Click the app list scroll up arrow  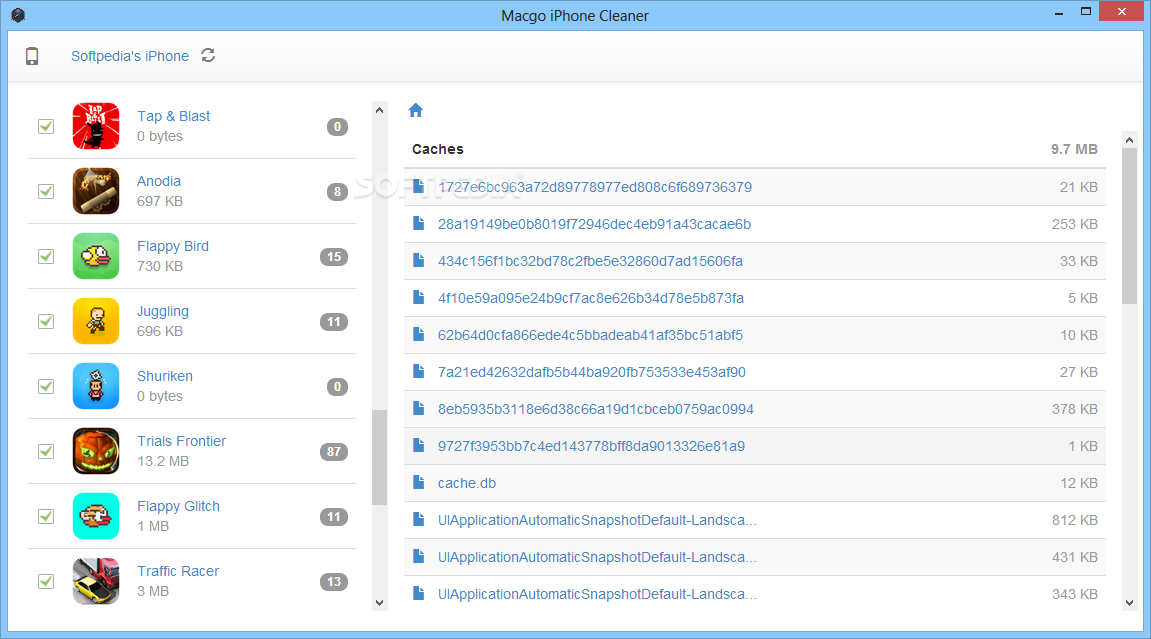(x=380, y=110)
